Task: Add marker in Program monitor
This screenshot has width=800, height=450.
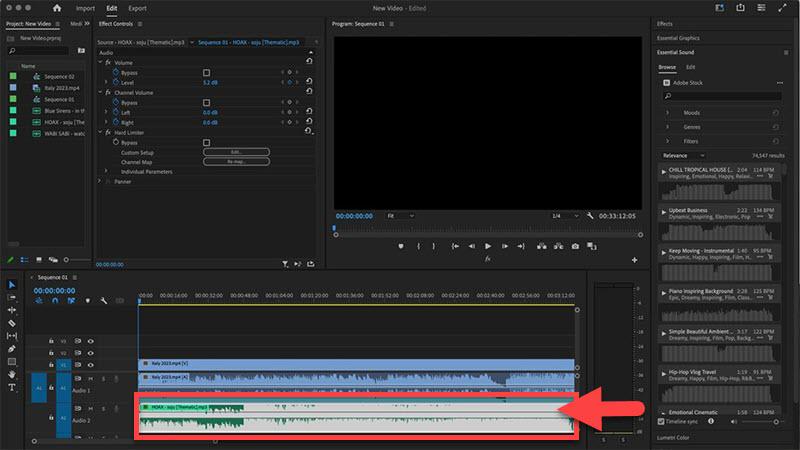Action: pyautogui.click(x=401, y=246)
